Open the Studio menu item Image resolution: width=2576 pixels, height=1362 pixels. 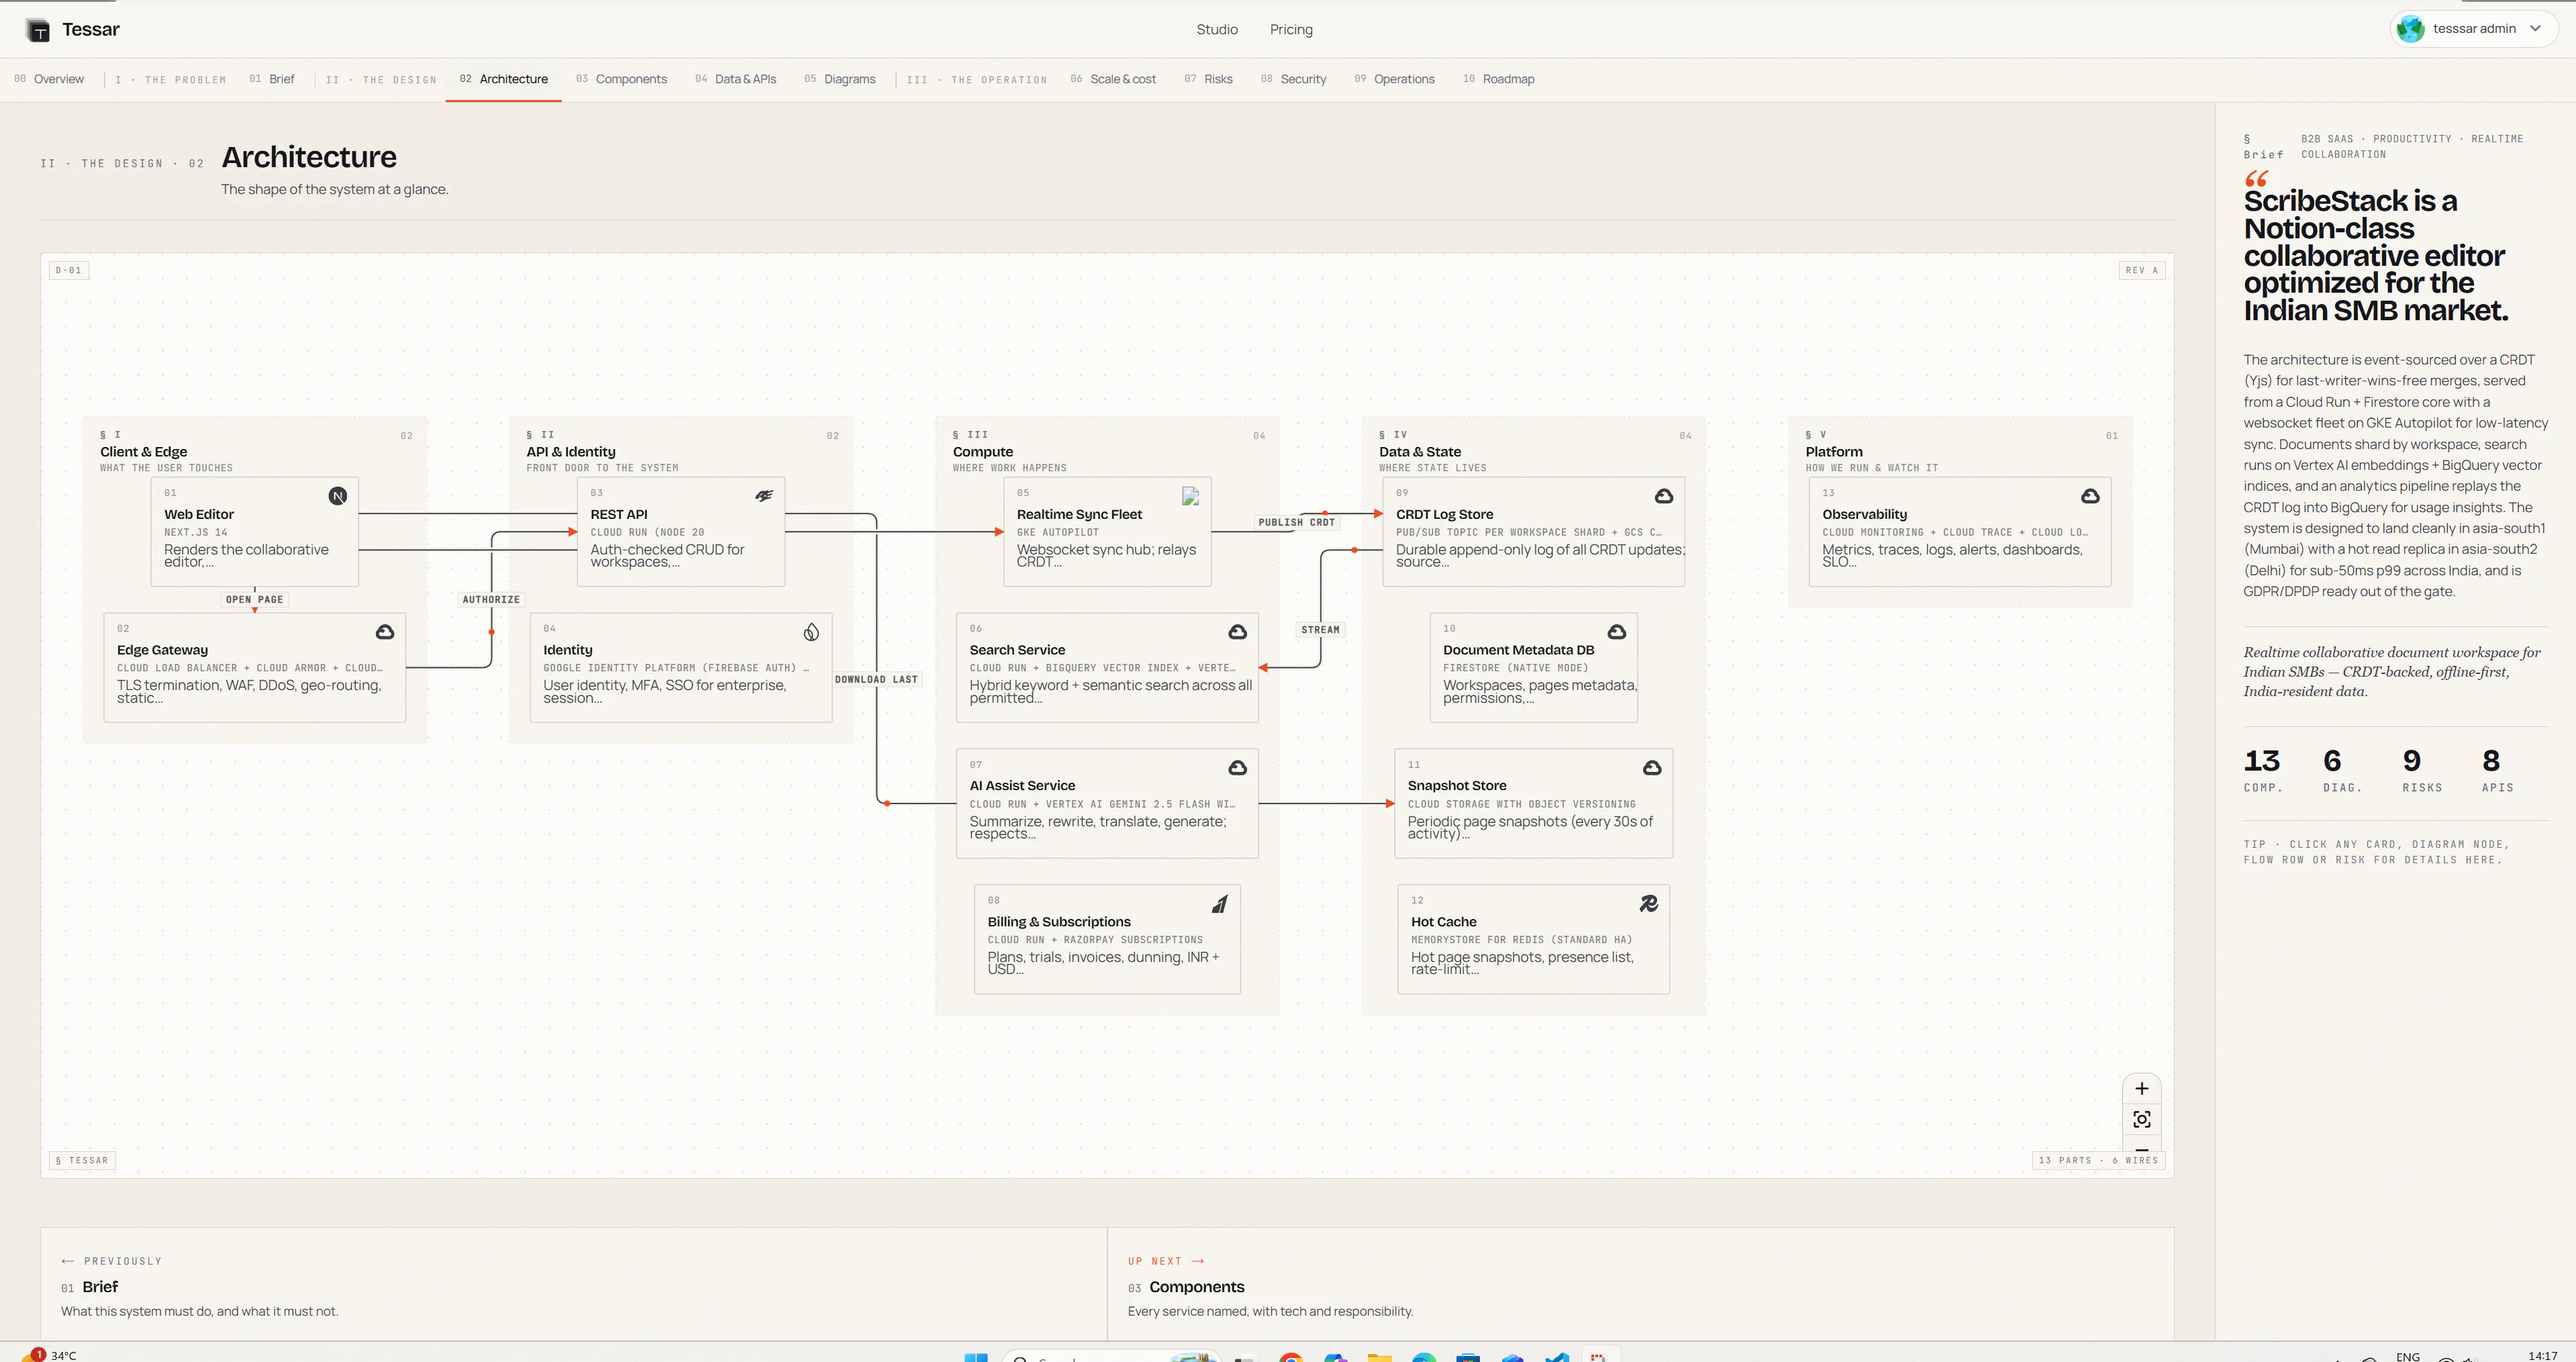tap(1217, 29)
